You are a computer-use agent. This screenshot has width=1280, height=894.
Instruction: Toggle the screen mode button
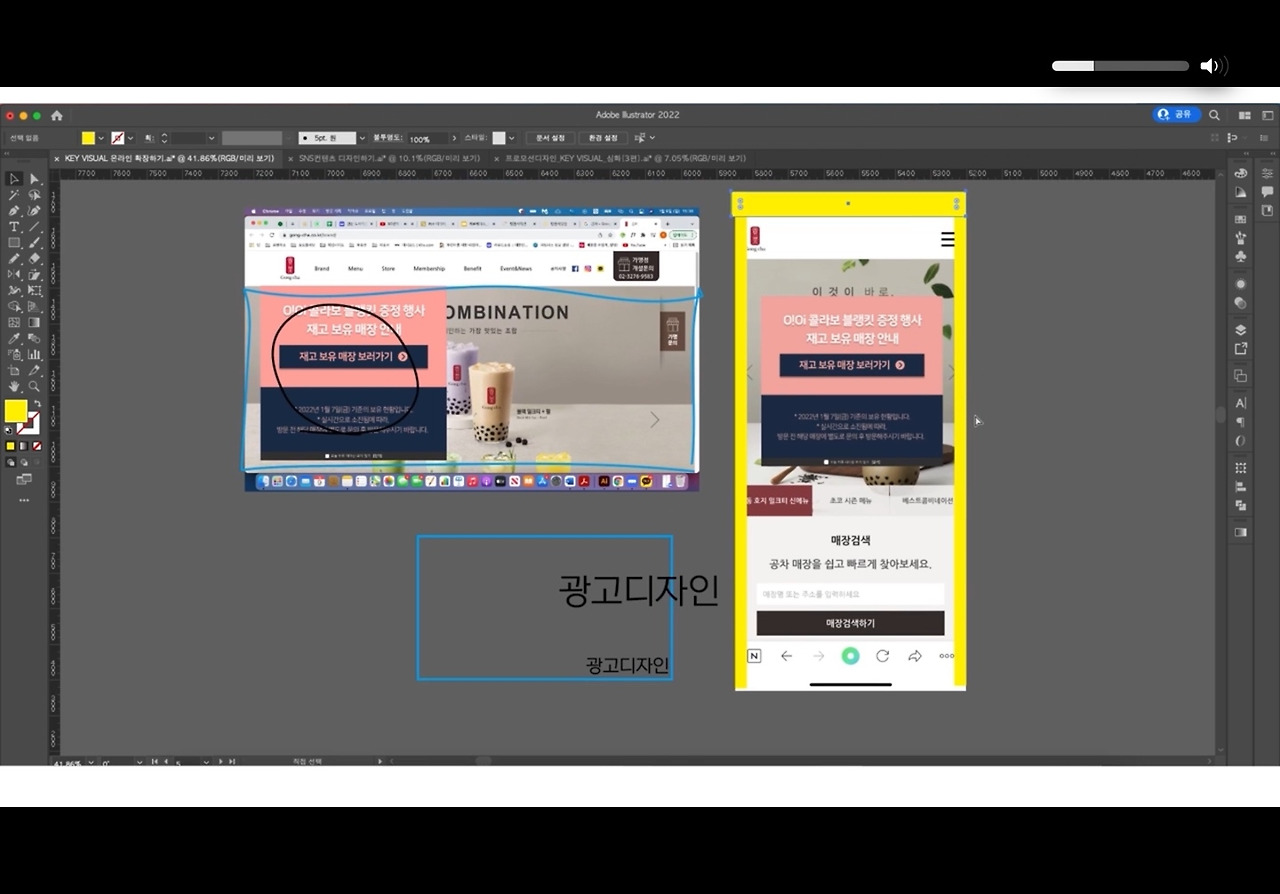tap(24, 480)
